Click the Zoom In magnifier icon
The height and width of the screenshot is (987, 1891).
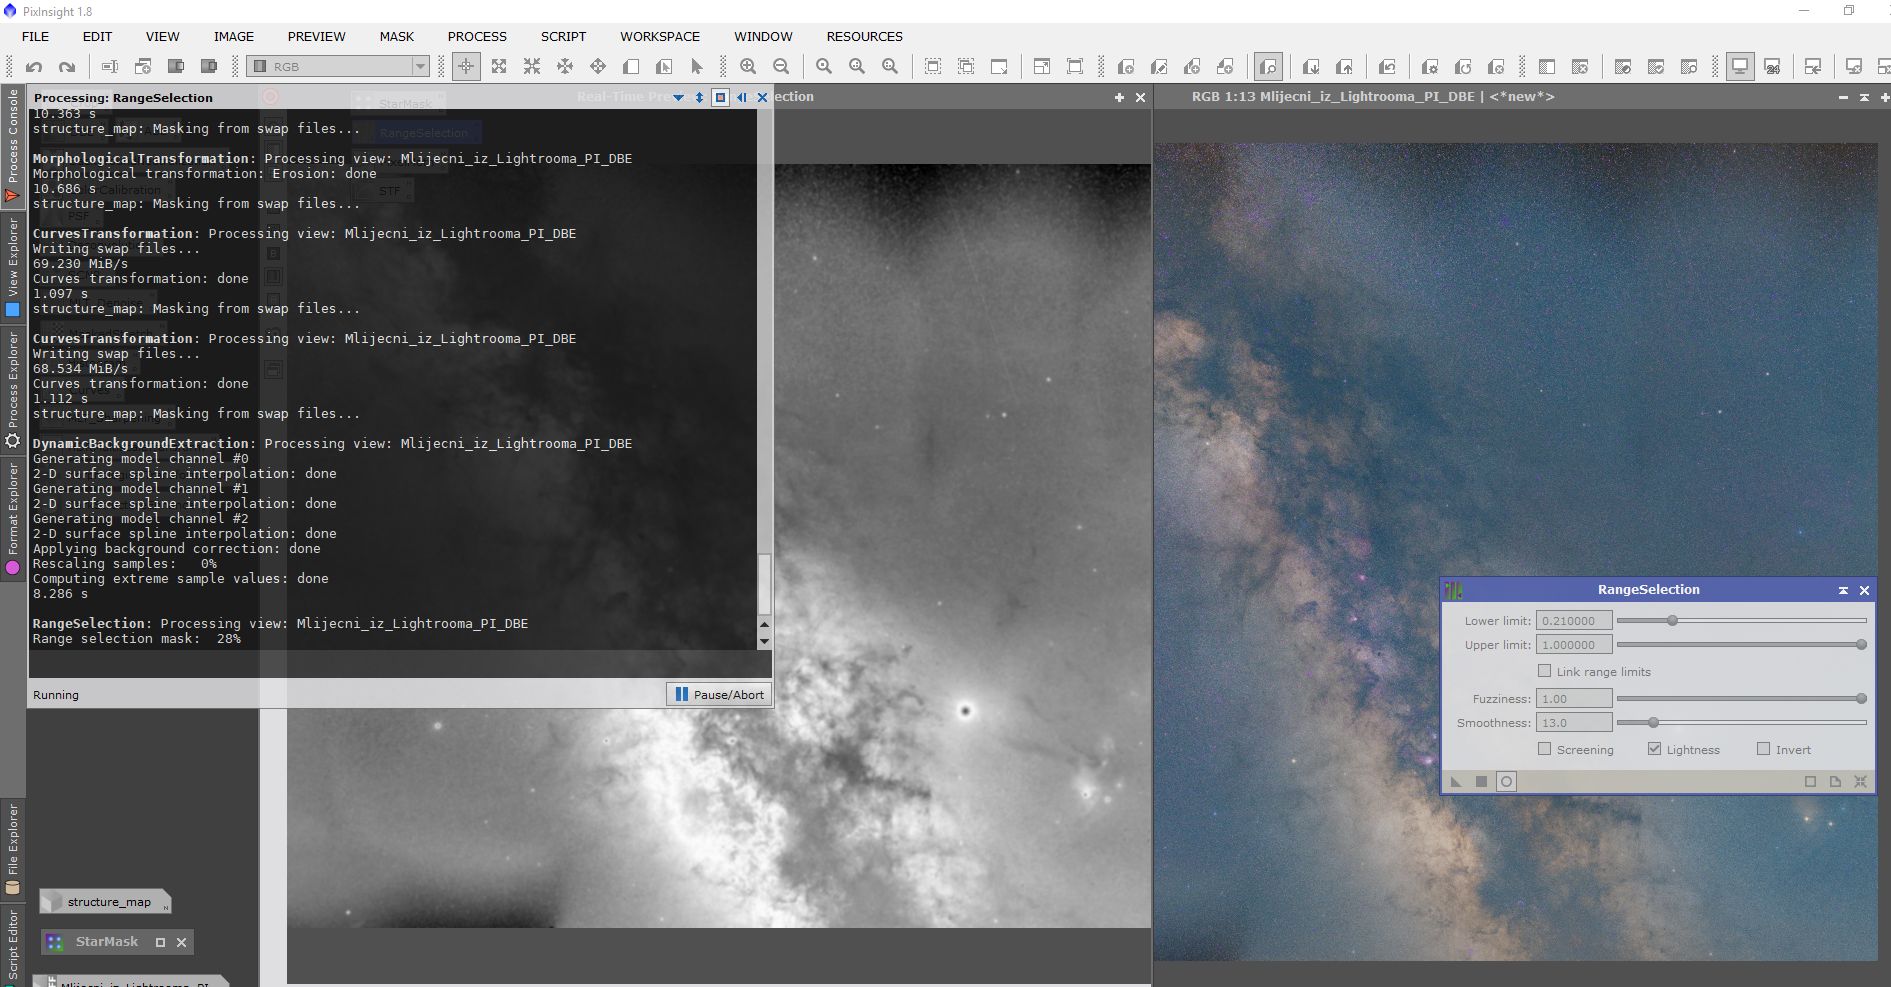point(748,67)
